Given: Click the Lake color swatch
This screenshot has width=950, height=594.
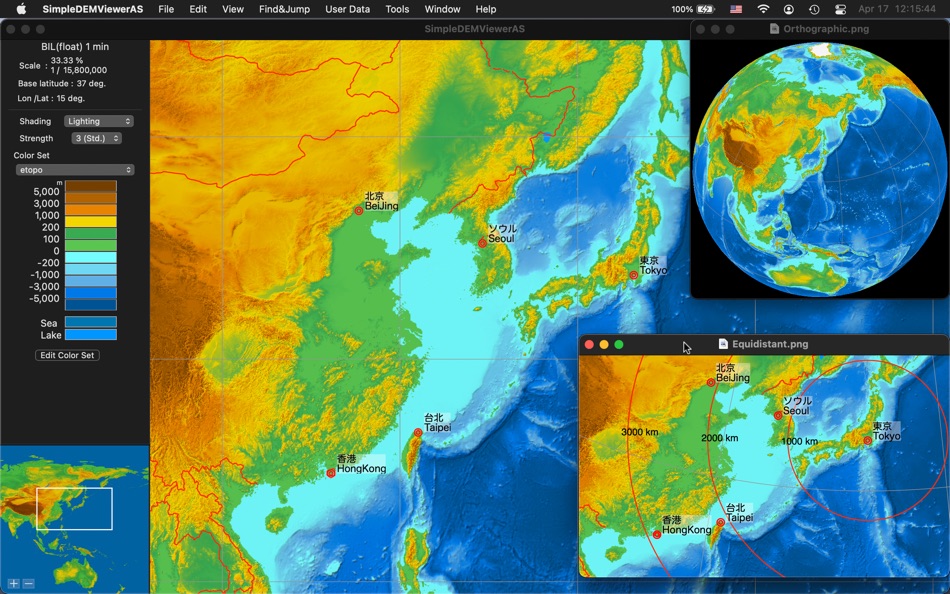Looking at the screenshot, I should (x=91, y=335).
